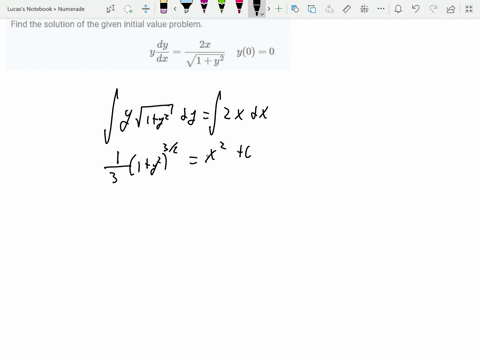Select the light blue highlighter

[x=186, y=7]
